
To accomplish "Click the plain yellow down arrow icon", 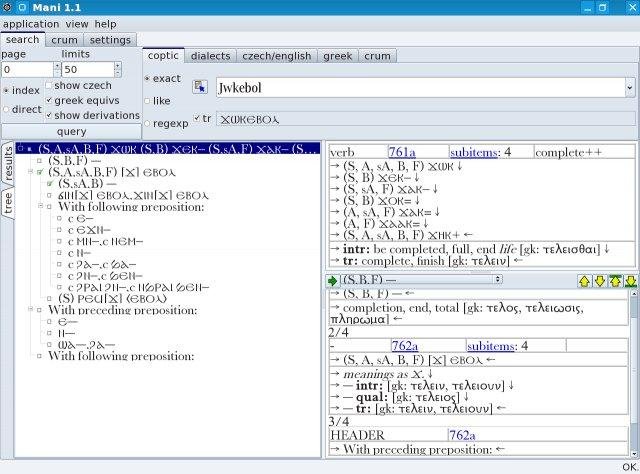I will click(x=600, y=281).
